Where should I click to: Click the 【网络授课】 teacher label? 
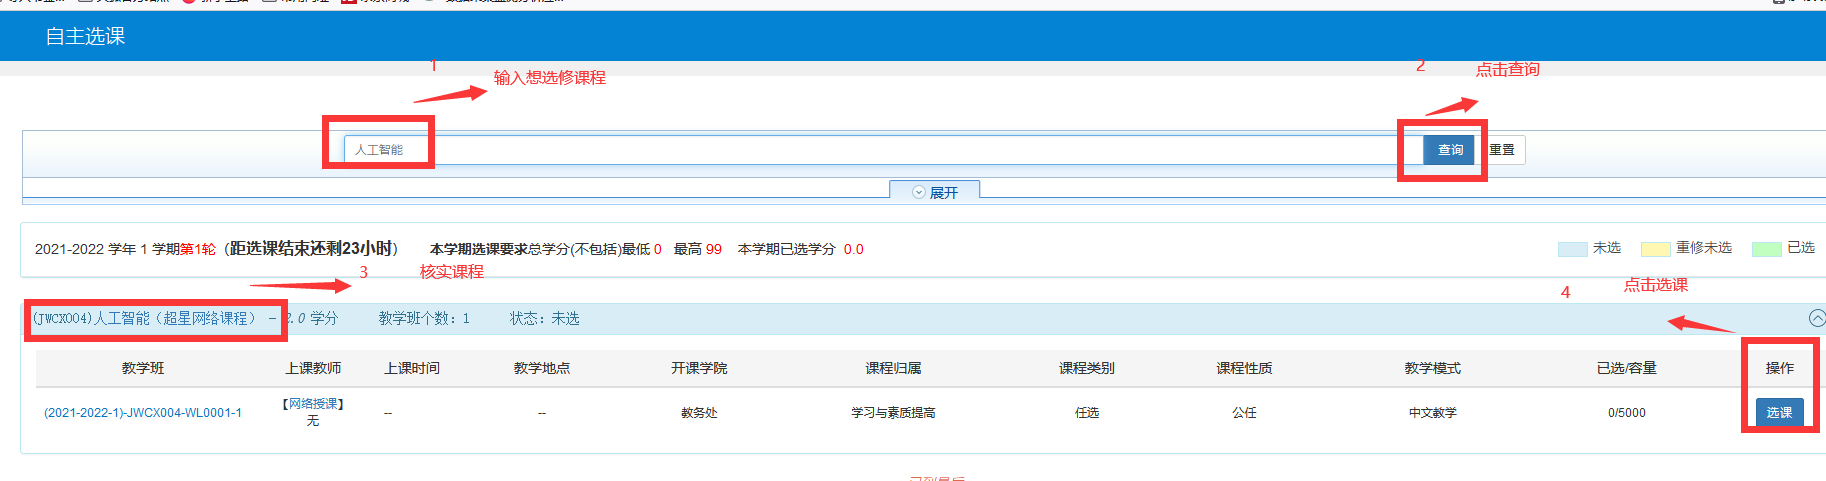[x=313, y=404]
